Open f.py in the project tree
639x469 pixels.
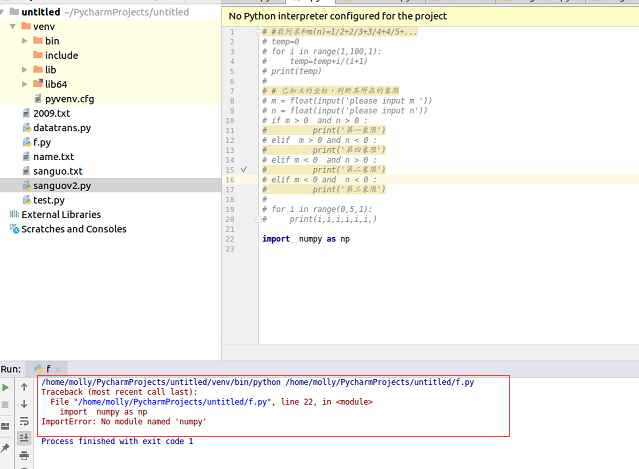(x=42, y=143)
